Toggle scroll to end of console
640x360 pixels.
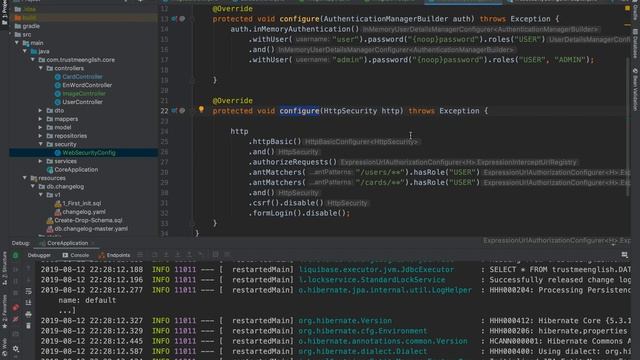tap(28, 302)
